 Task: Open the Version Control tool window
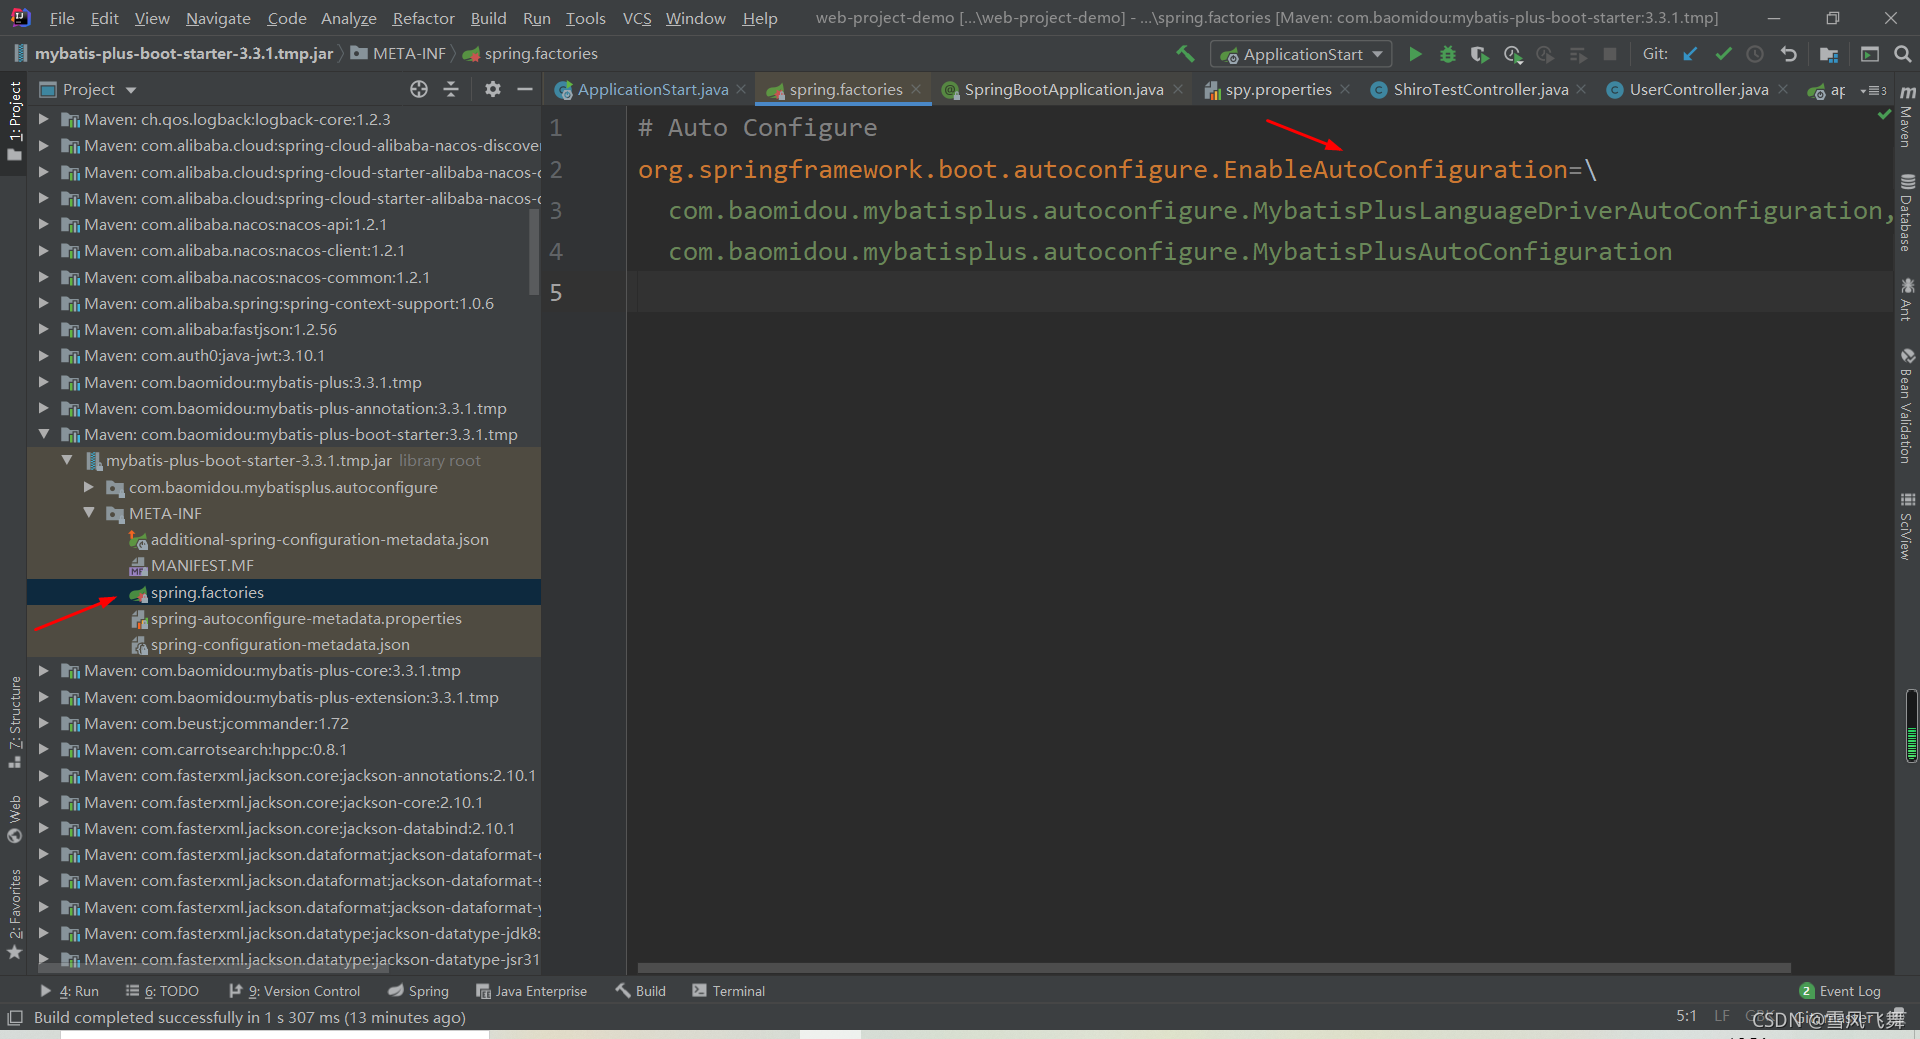click(x=294, y=991)
